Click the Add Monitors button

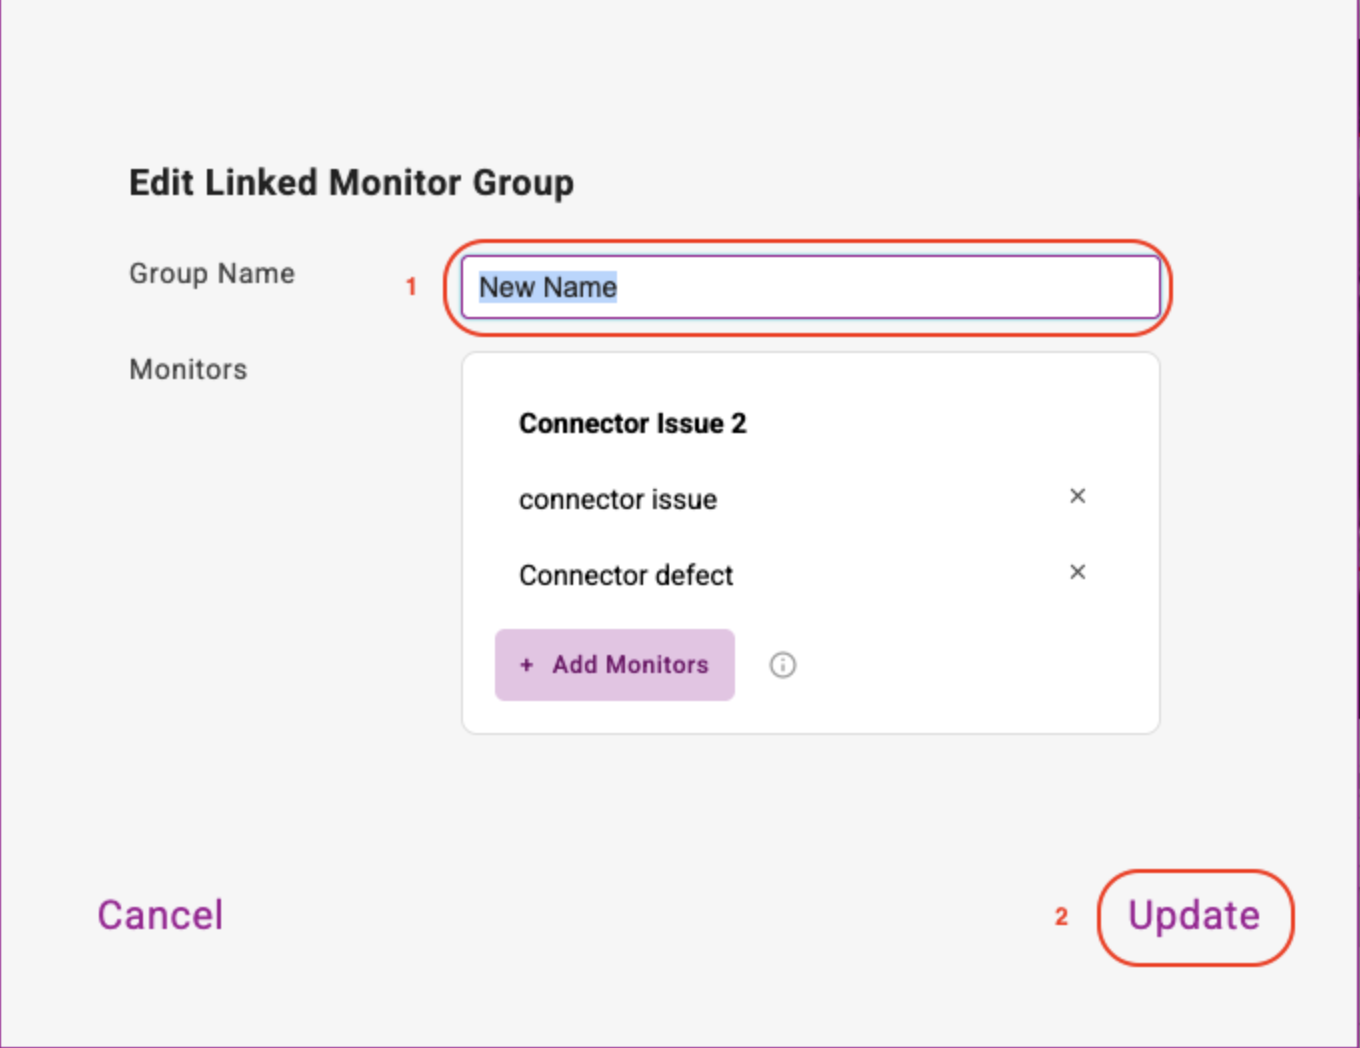[615, 665]
